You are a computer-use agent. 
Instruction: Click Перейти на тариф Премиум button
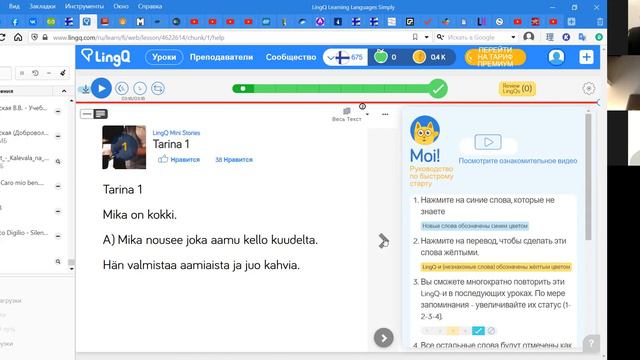(x=495, y=57)
